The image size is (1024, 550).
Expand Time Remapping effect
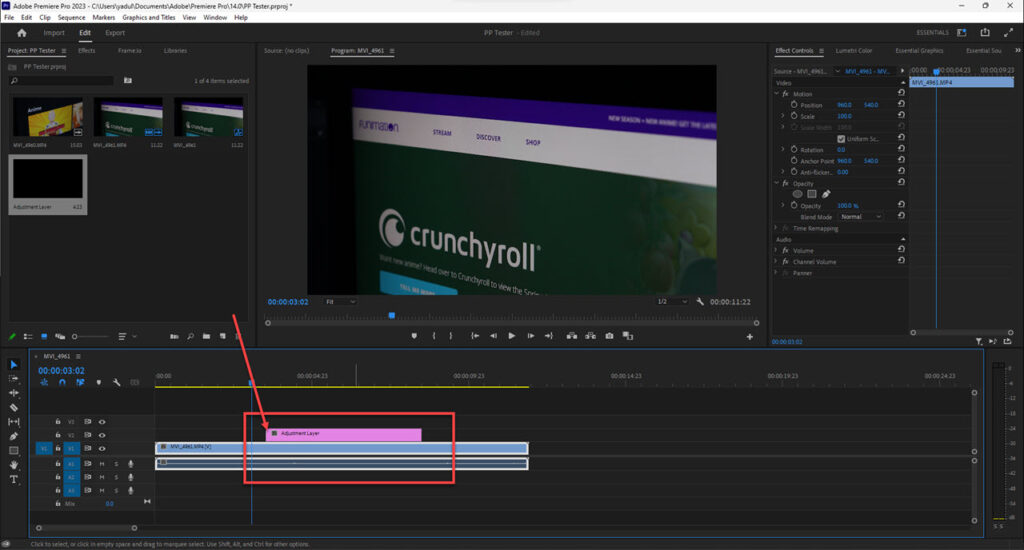tap(776, 228)
